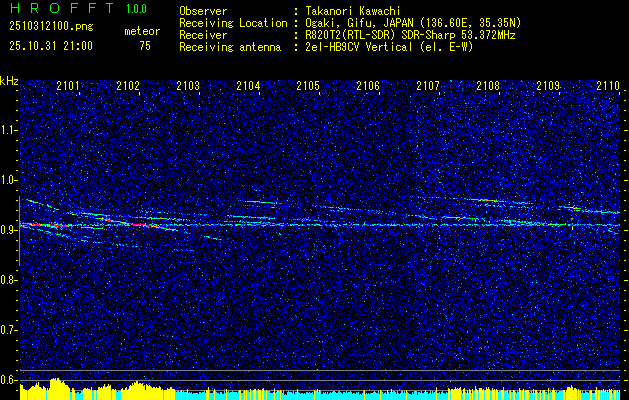Screen dimensions: 629x400
Task: Click the 2109 time marker
Action: pos(548,85)
